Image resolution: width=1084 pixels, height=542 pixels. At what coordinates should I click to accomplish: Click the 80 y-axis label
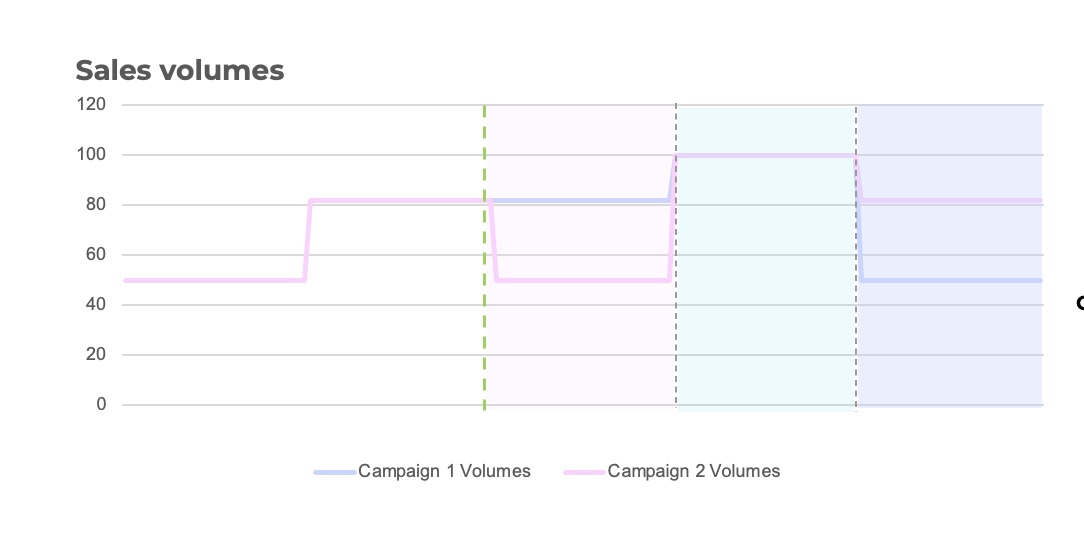95,205
